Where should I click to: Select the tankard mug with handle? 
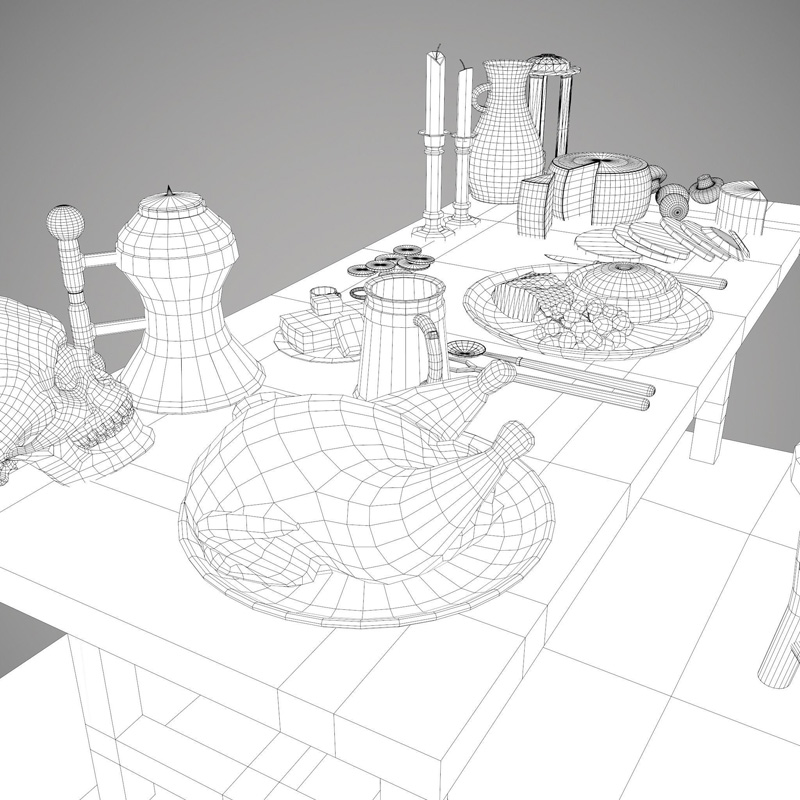point(395,335)
